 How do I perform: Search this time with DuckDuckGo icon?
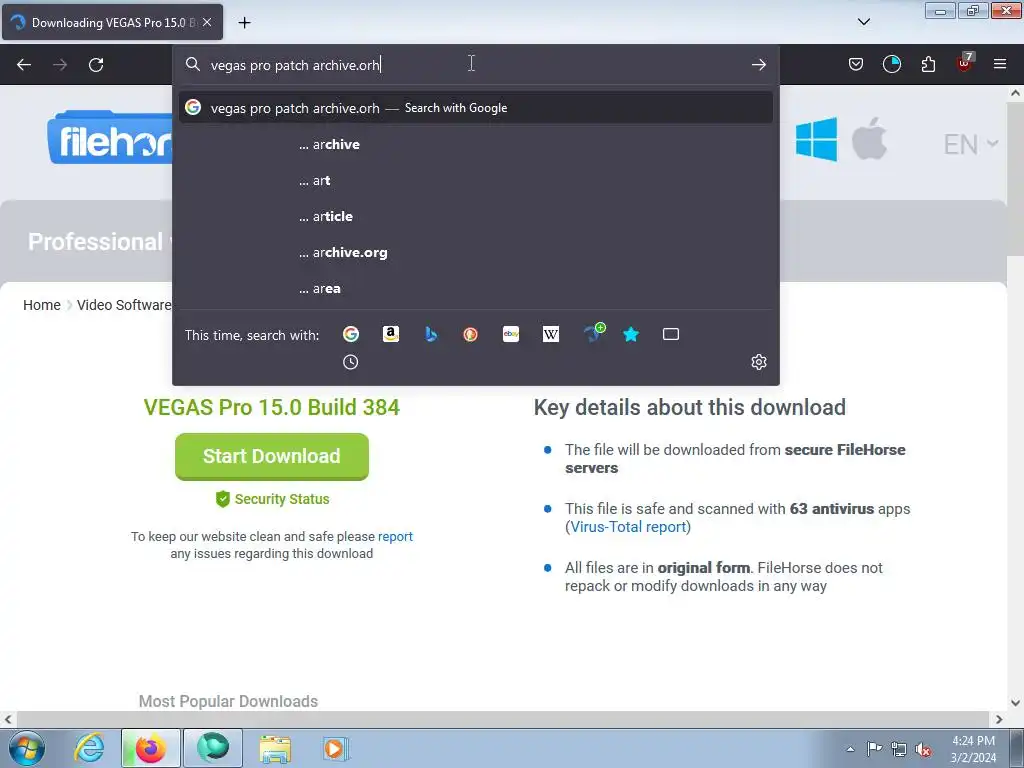470,334
